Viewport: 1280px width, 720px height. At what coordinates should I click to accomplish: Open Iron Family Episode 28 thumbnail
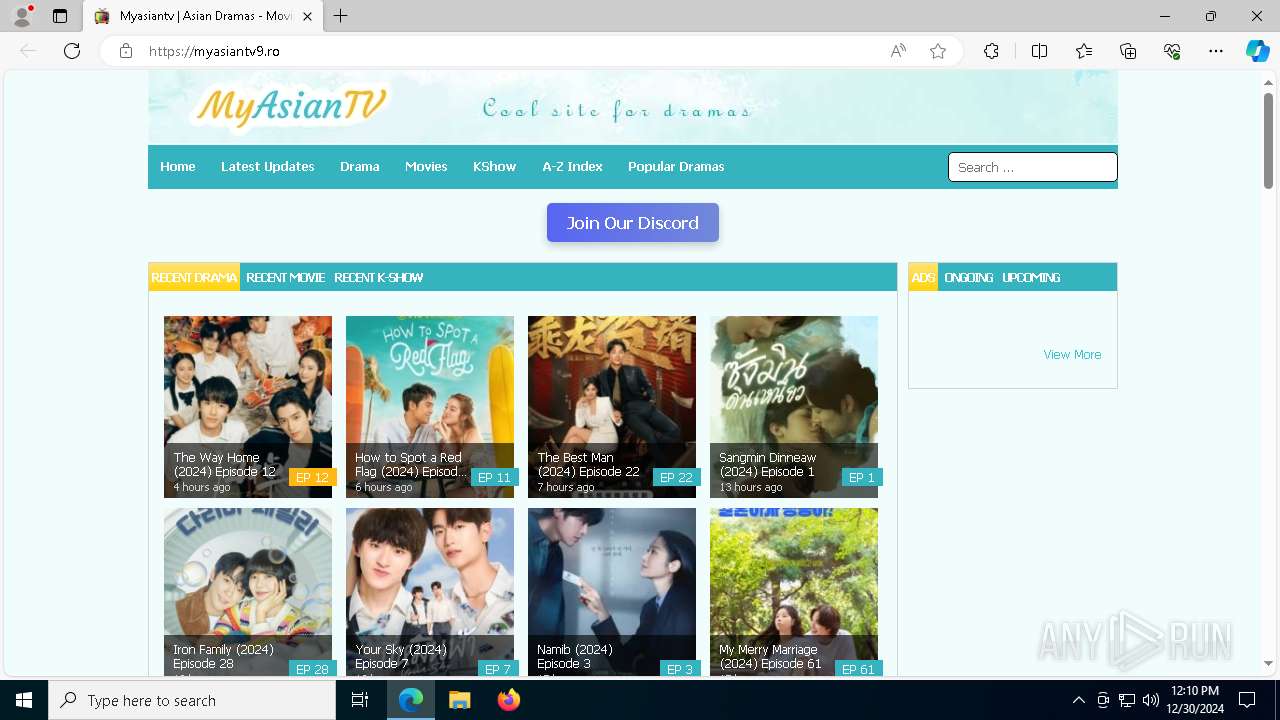click(248, 592)
